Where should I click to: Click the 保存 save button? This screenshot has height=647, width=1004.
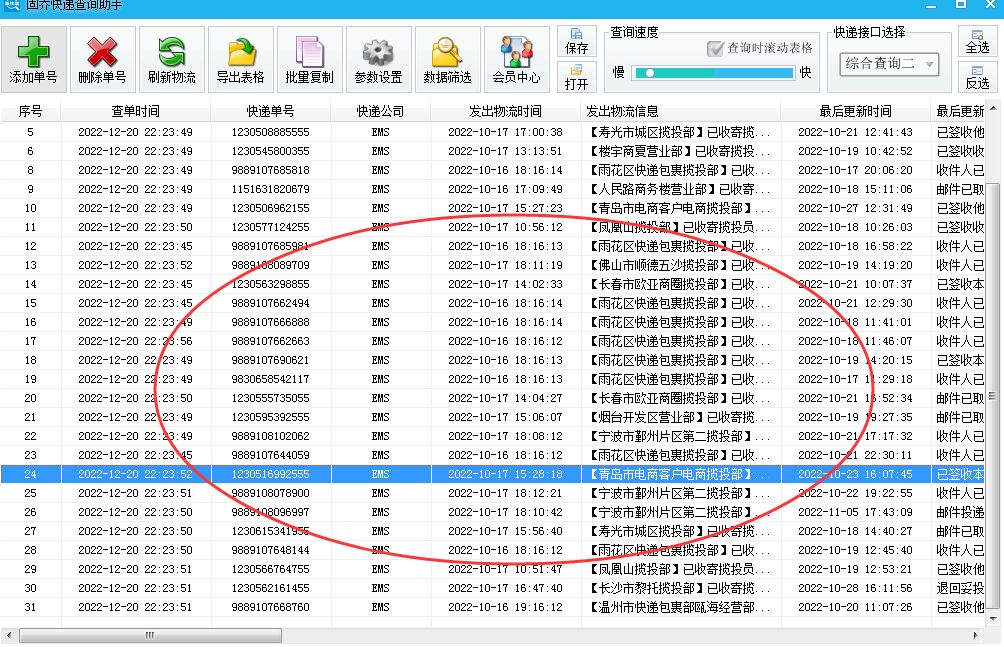[576, 42]
